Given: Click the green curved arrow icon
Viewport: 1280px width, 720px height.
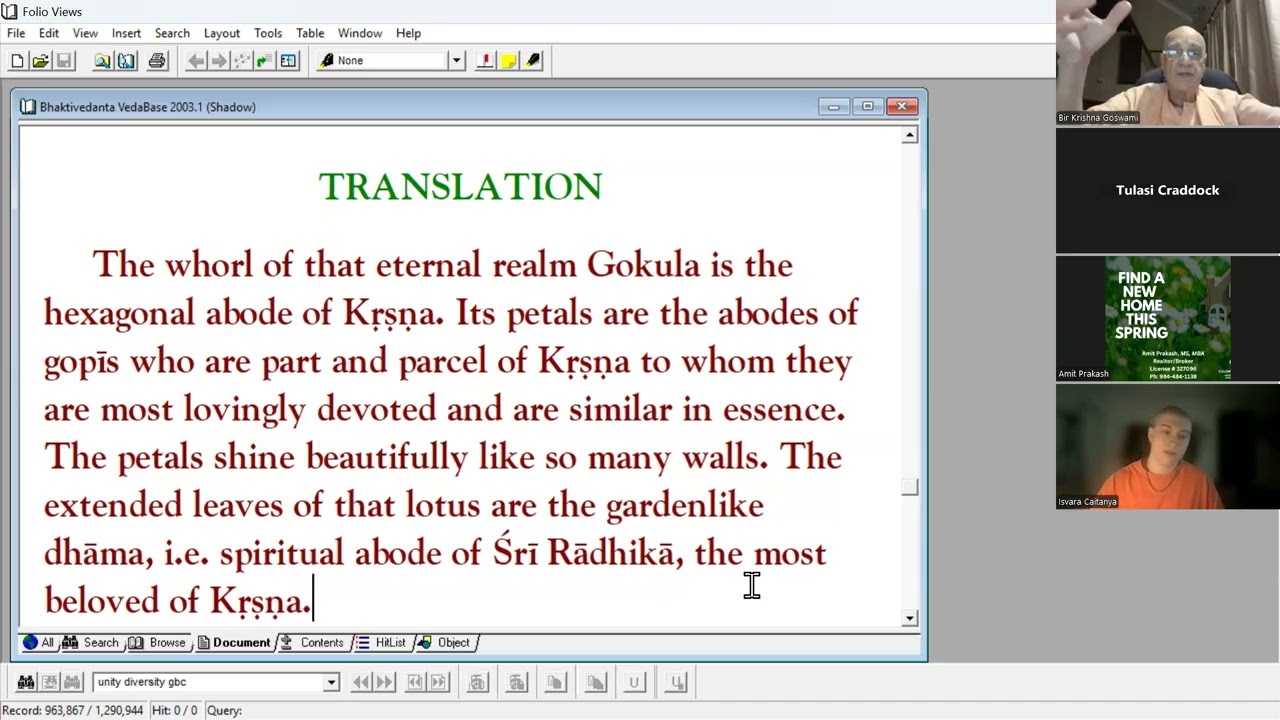Looking at the screenshot, I should (x=265, y=61).
